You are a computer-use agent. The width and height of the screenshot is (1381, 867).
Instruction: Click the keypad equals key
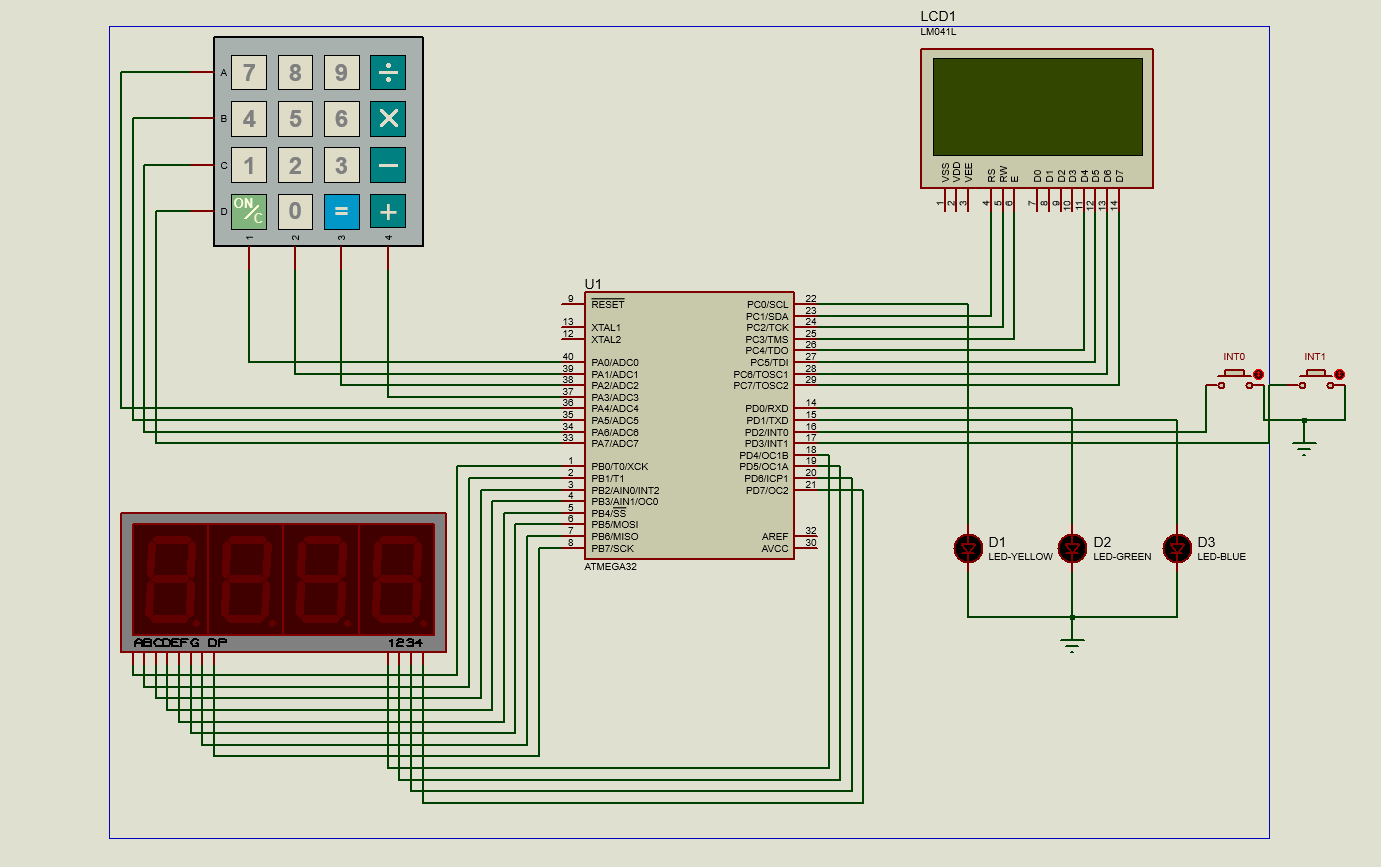pyautogui.click(x=341, y=211)
